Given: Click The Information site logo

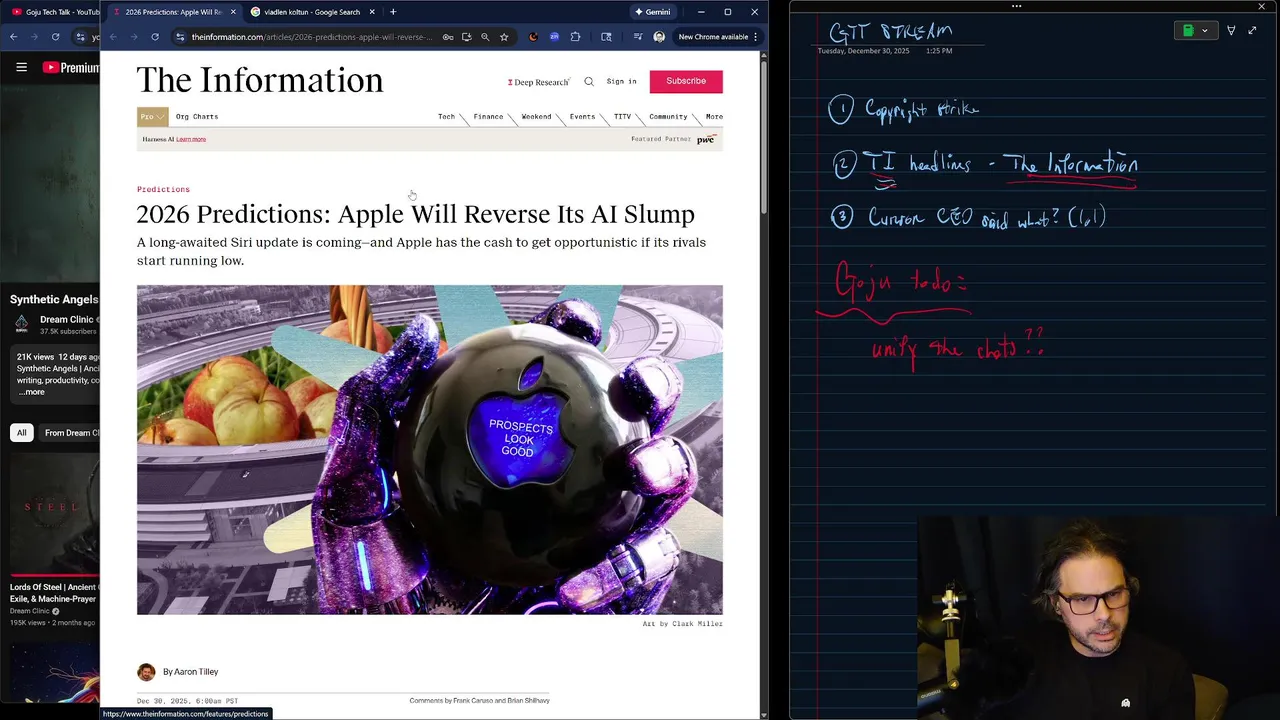Looking at the screenshot, I should coord(260,80).
